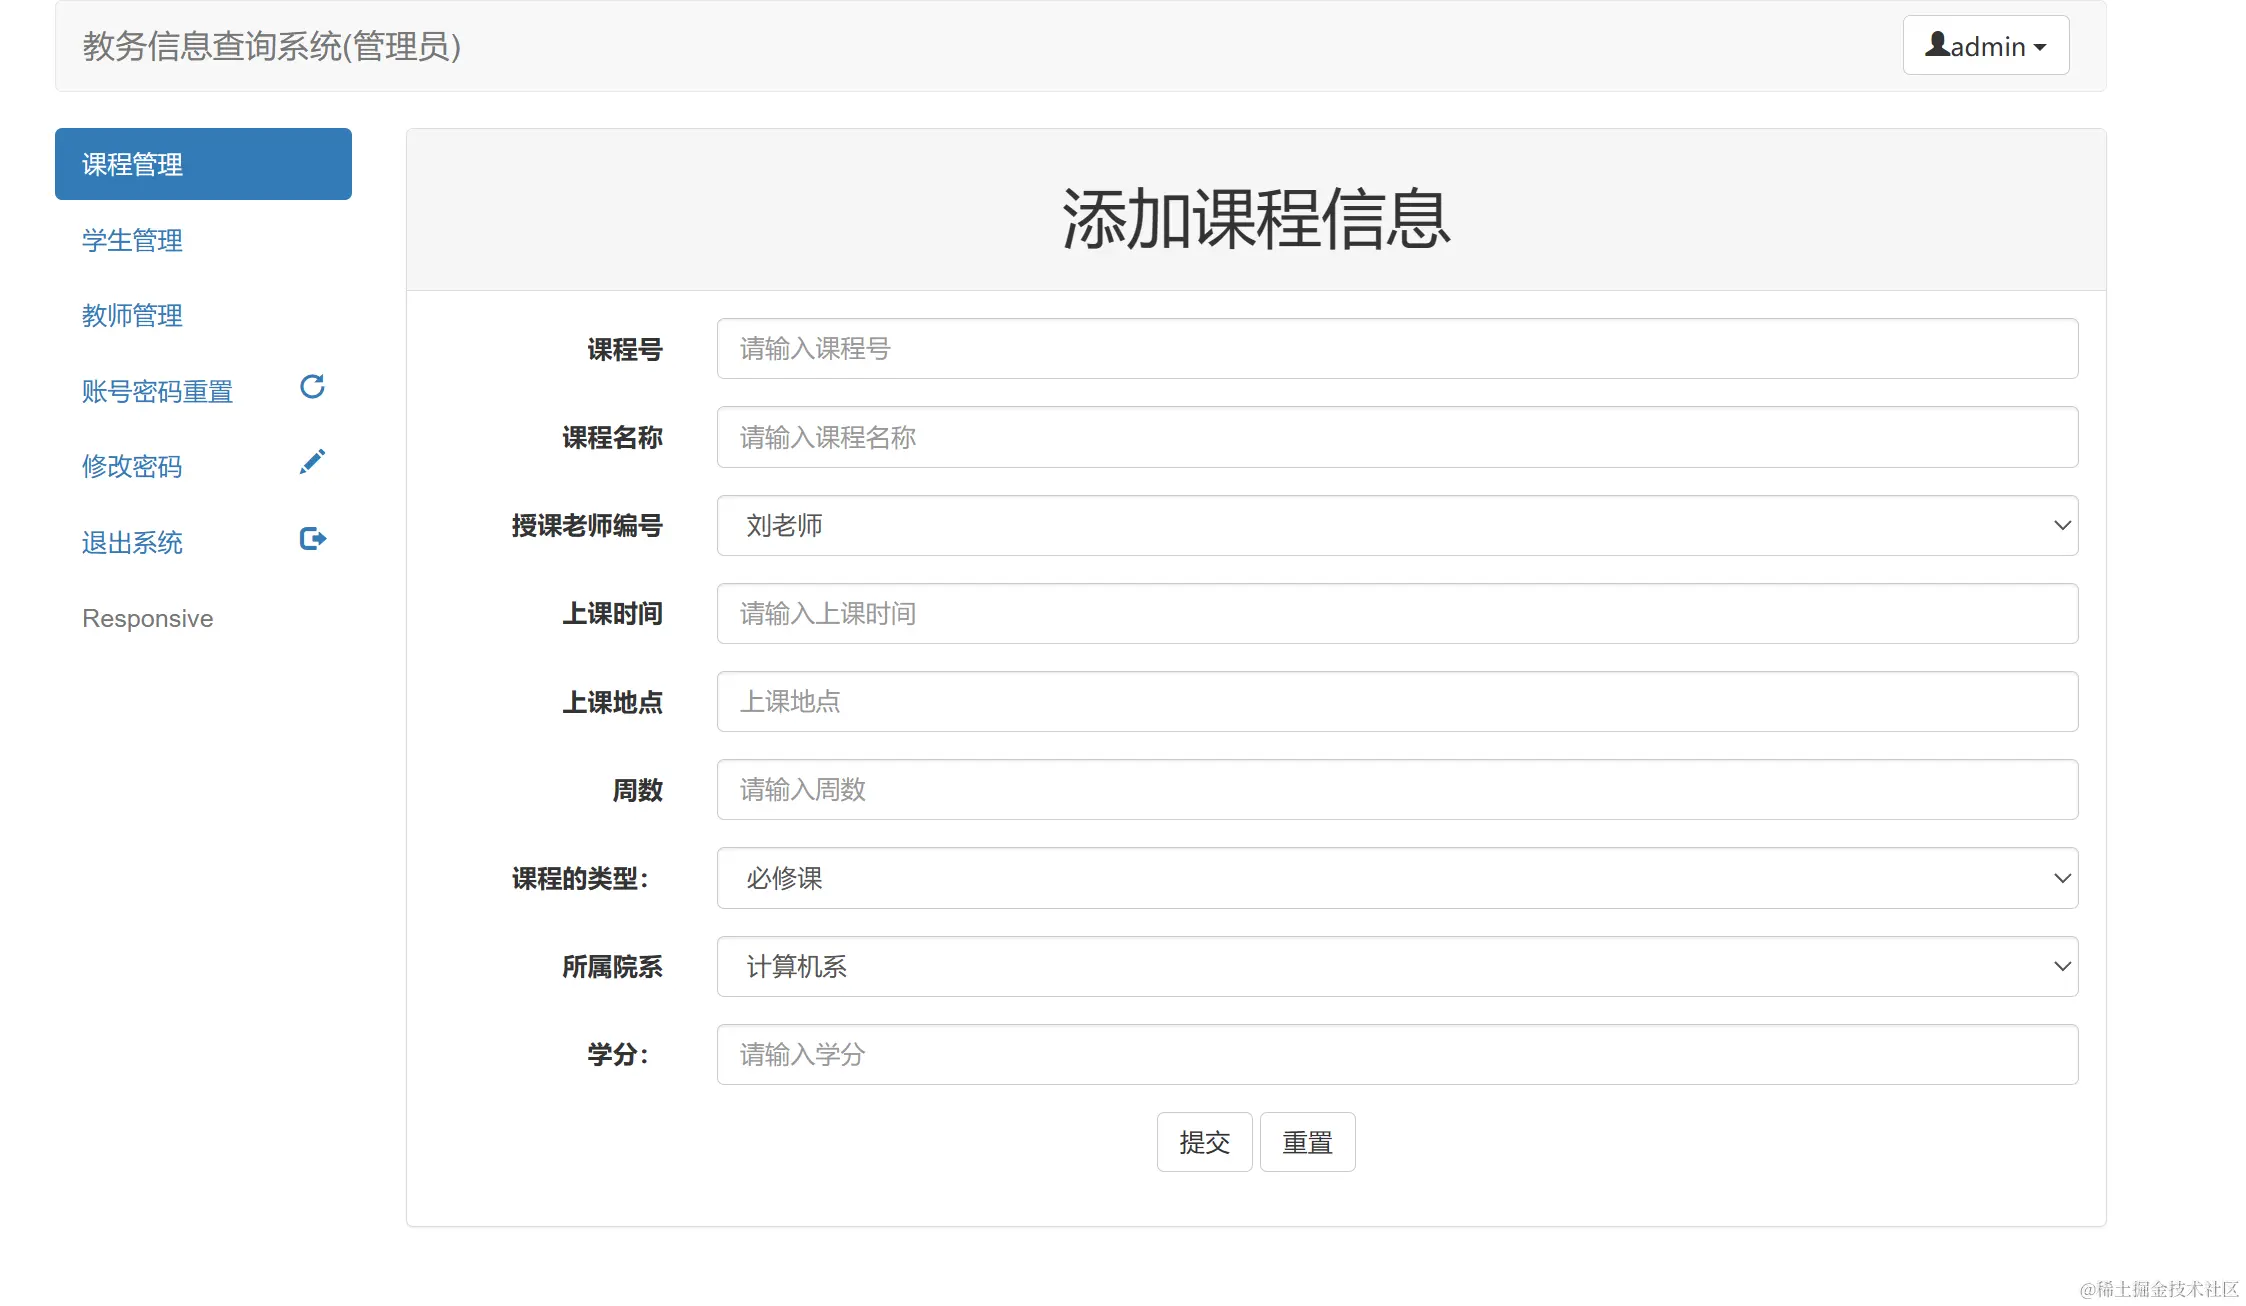Open the admin dropdown menu

1985,46
